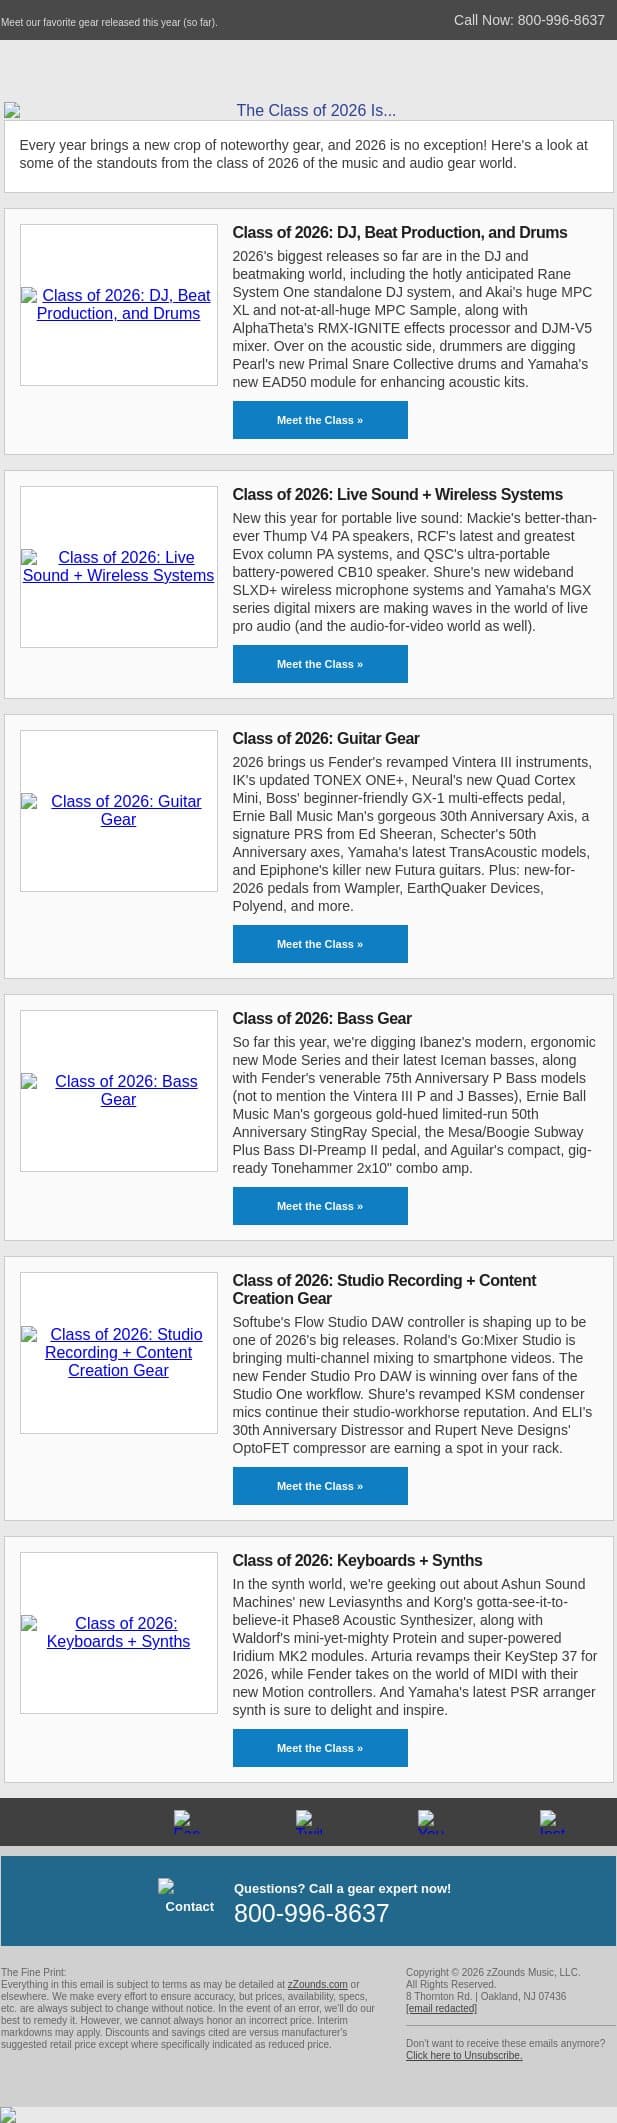Click Meet the Class under Keyboards + Synths
This screenshot has width=617, height=2123.
coord(320,1748)
